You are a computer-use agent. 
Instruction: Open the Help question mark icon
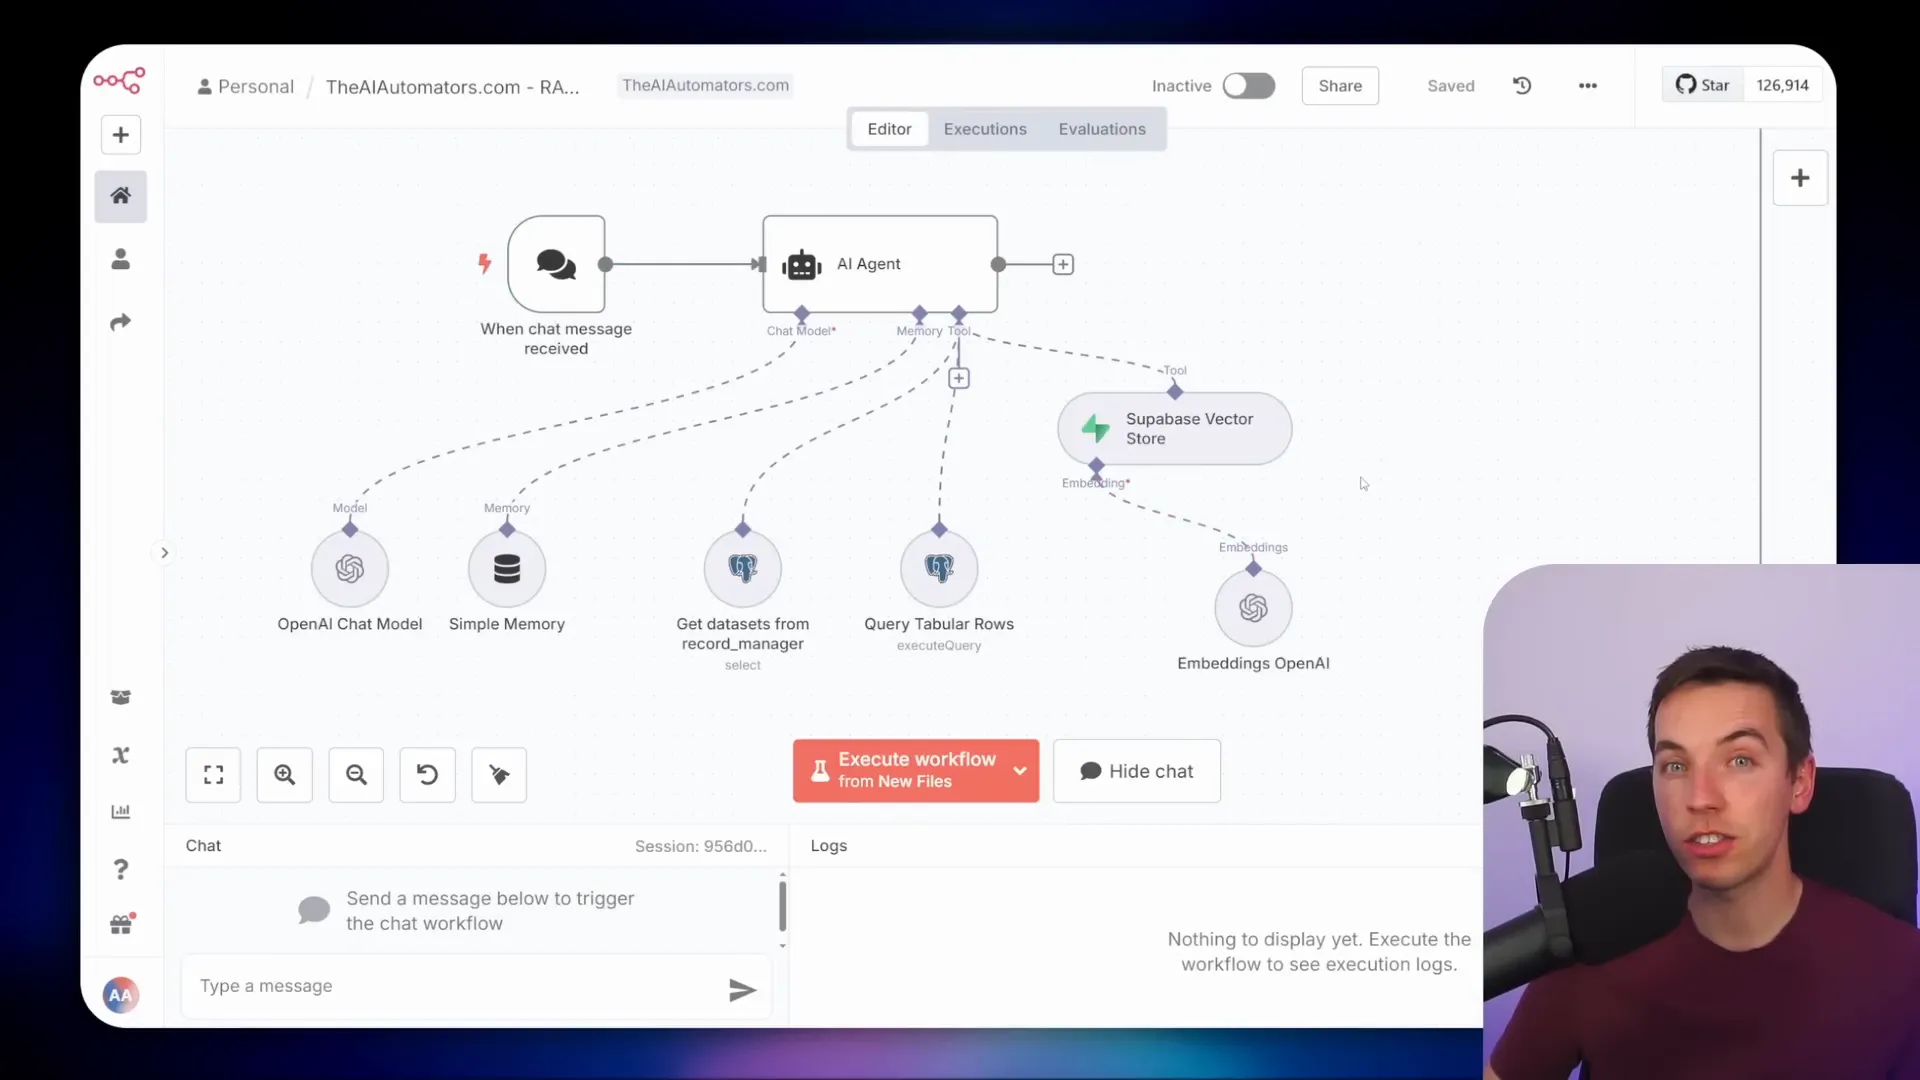point(120,869)
